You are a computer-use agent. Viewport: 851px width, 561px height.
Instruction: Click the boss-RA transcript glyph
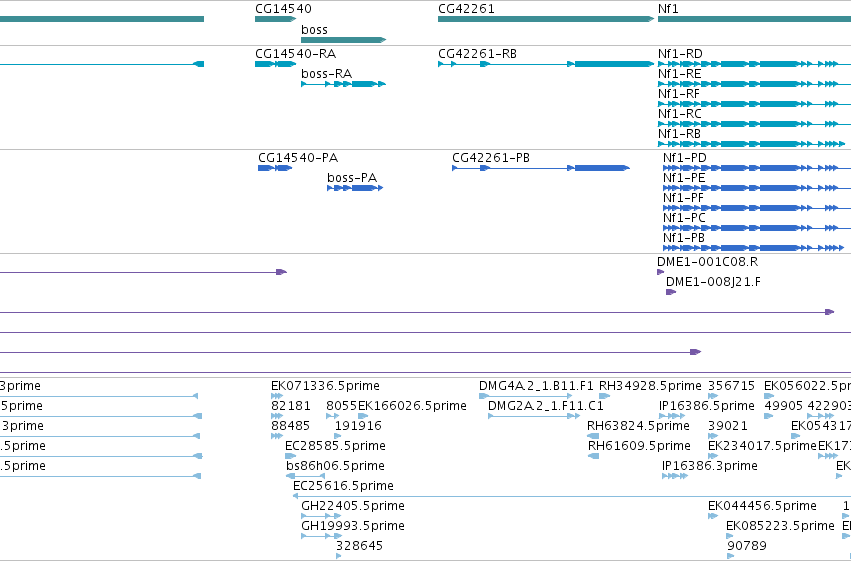pos(344,84)
